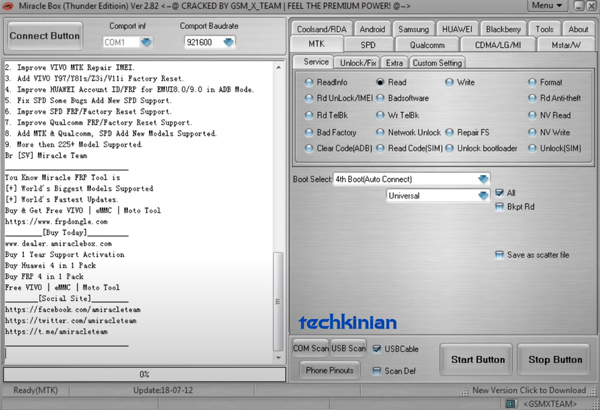Click the 0% progress bar
The height and width of the screenshot is (410, 600).
point(144,374)
